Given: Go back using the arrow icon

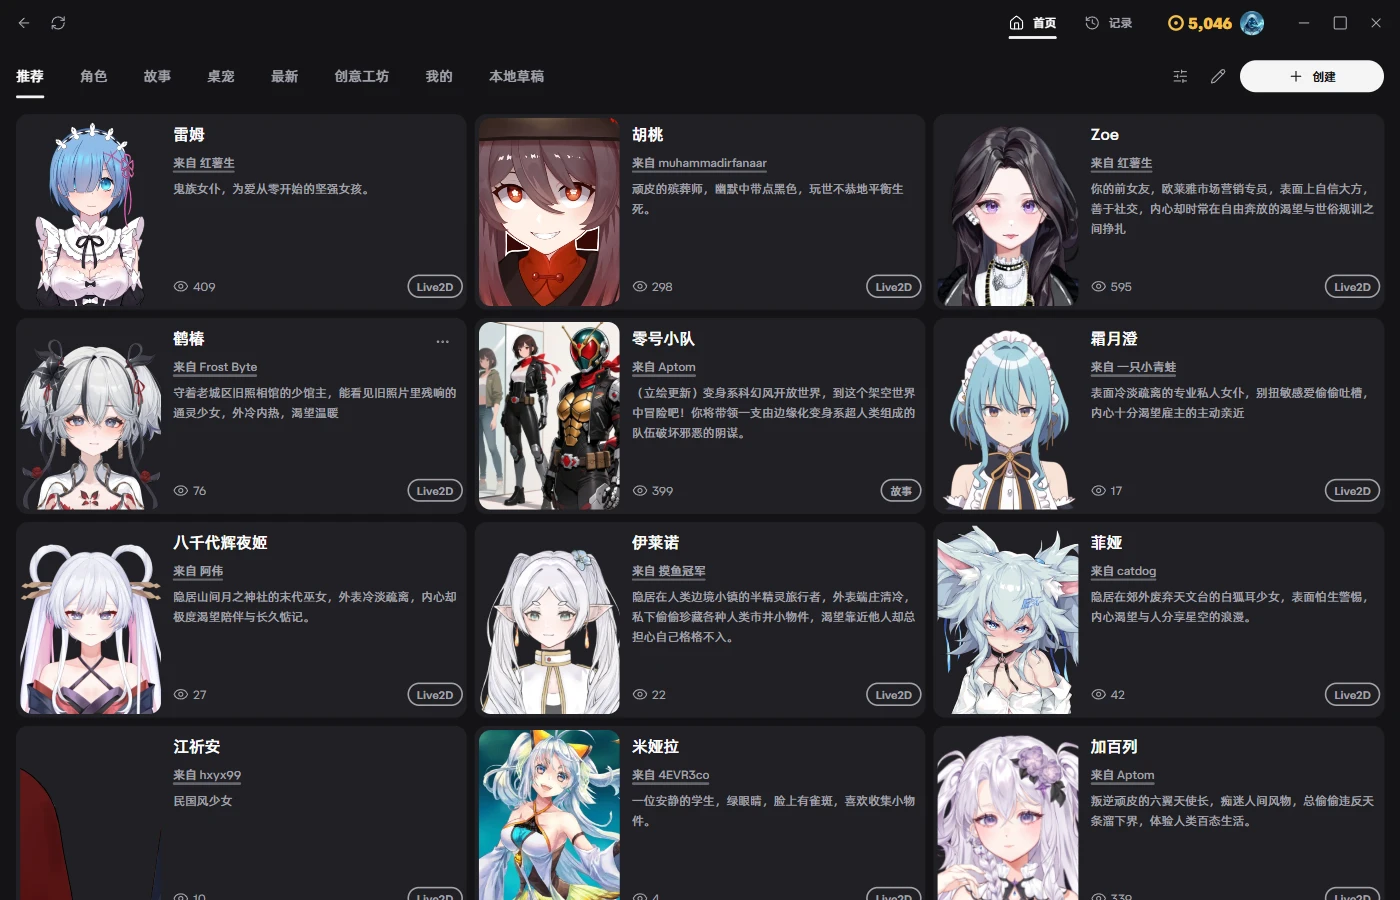Looking at the screenshot, I should 24,23.
